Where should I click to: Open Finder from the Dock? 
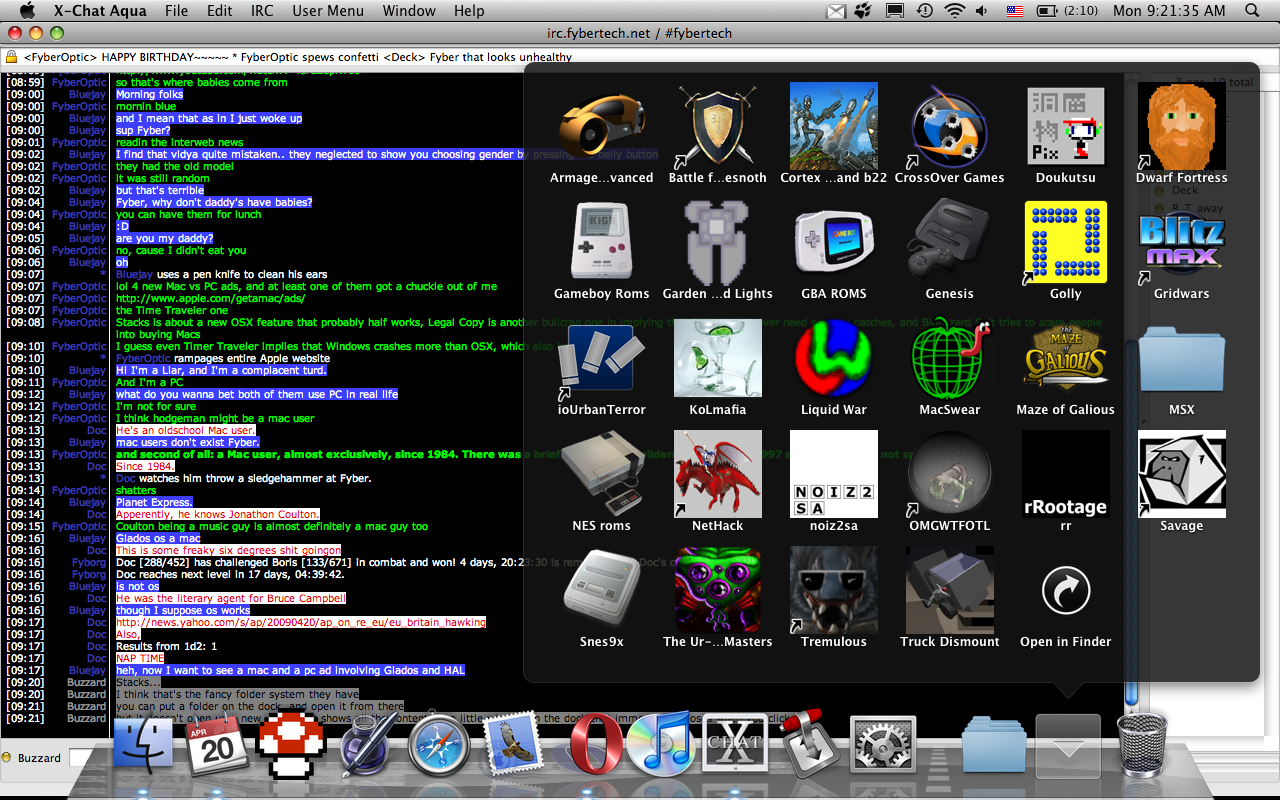pos(143,745)
